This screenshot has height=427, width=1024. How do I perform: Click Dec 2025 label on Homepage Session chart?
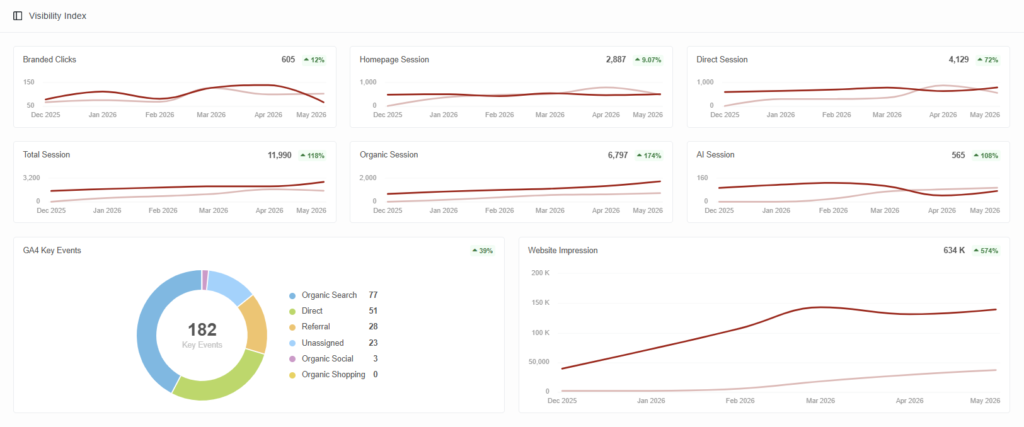click(x=385, y=114)
